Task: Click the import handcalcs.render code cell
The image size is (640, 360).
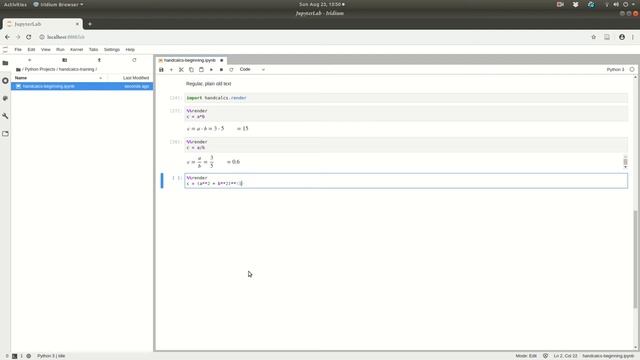Action: point(406,98)
